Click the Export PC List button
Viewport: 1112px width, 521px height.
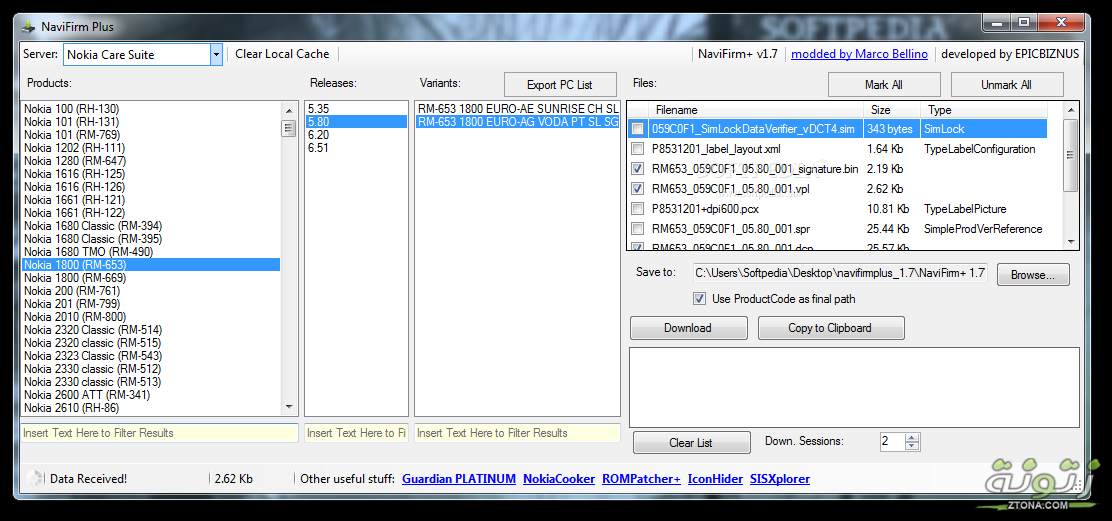(560, 84)
